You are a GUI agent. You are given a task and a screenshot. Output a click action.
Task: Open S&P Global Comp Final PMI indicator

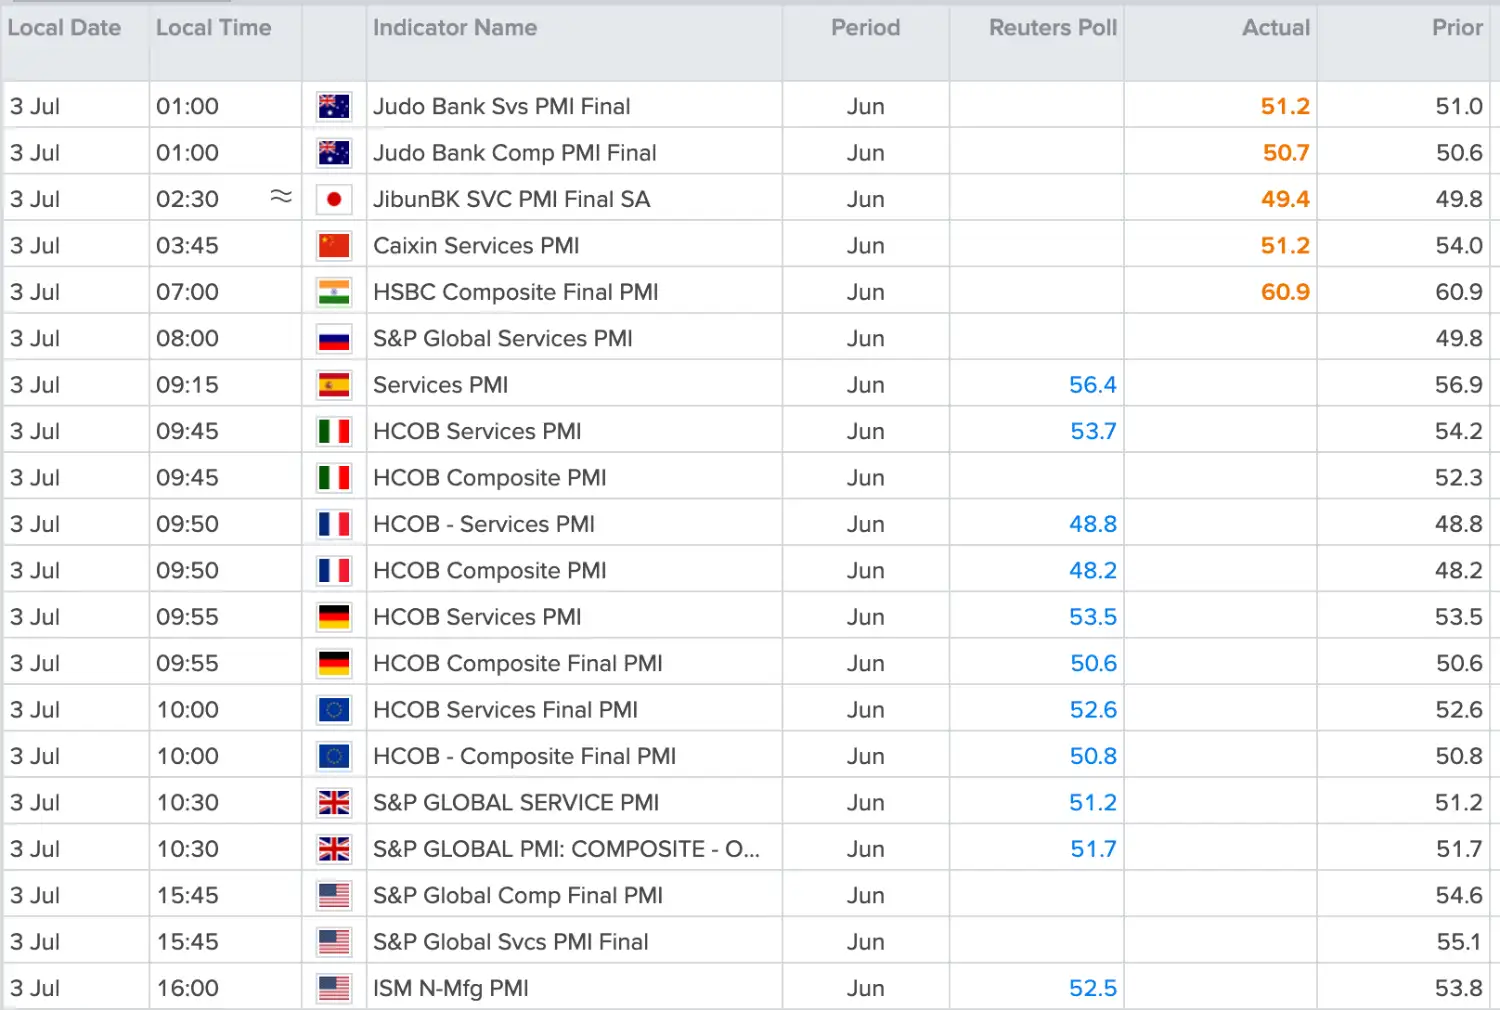point(518,896)
